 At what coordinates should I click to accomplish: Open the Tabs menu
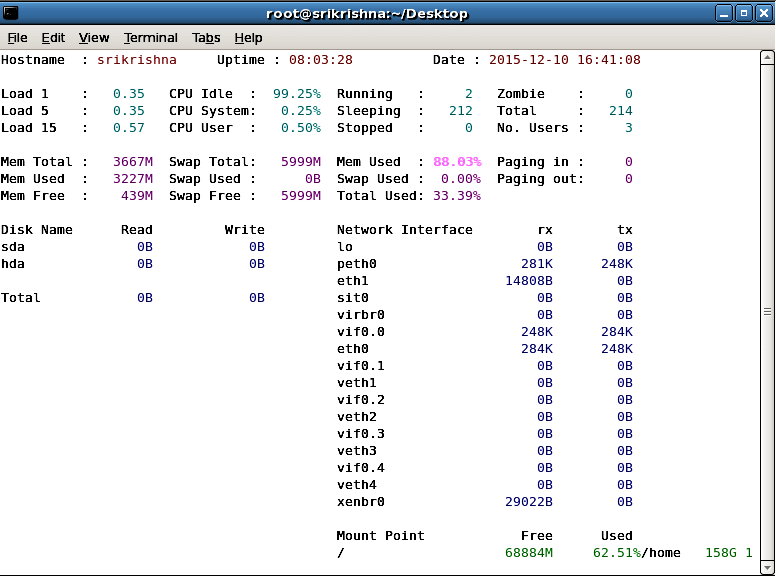206,38
